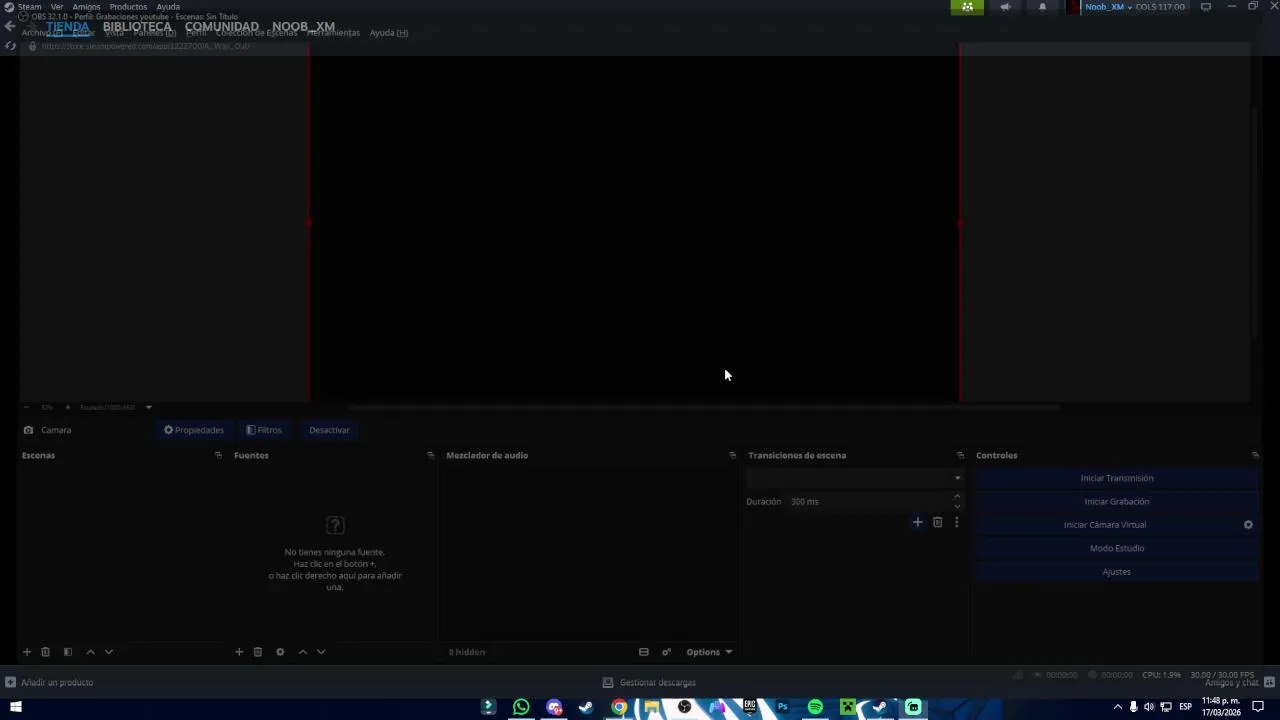Image resolution: width=1280 pixels, height=720 pixels.
Task: Add a new source in Fuentes
Action: (x=239, y=652)
